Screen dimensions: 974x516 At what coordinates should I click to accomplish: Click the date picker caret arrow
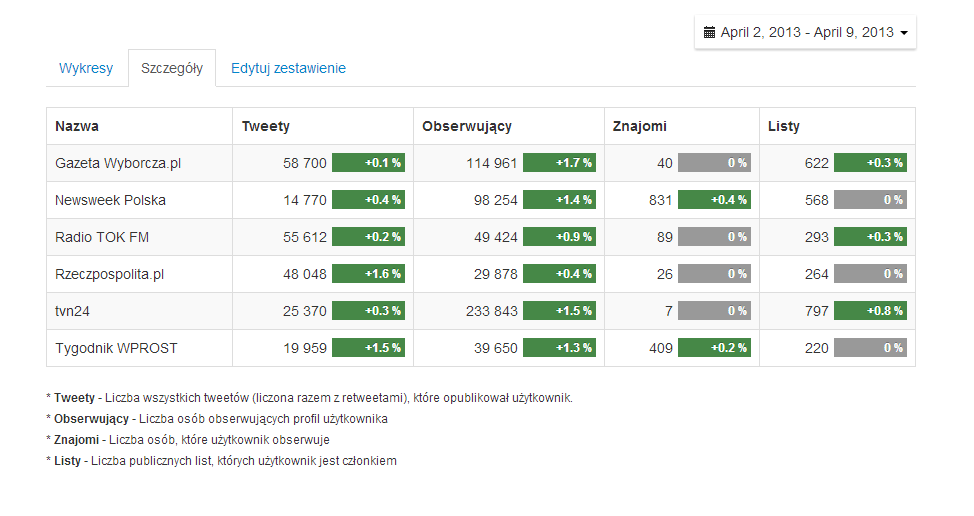904,33
